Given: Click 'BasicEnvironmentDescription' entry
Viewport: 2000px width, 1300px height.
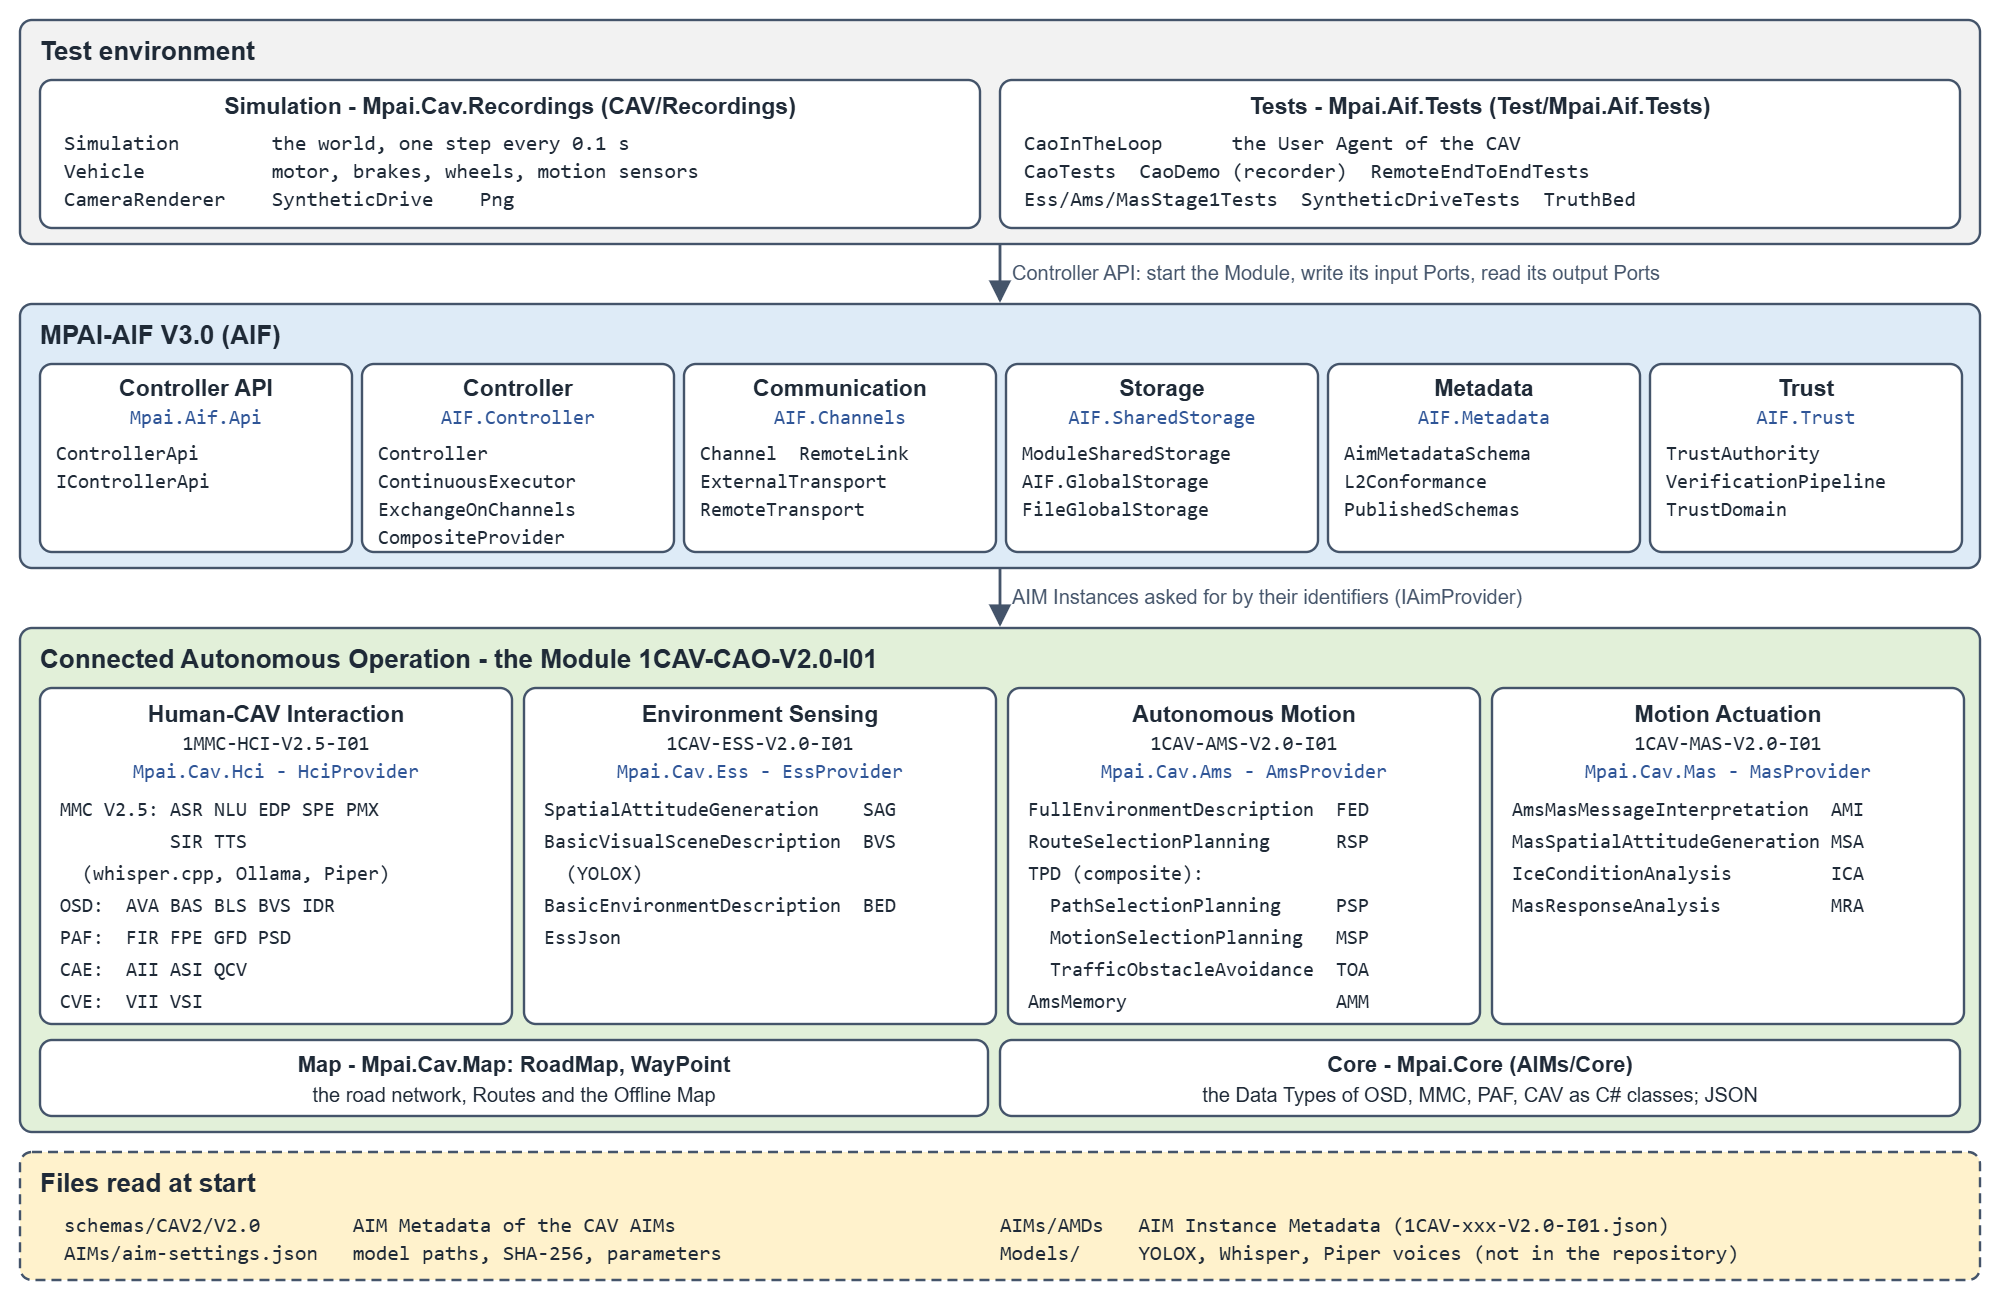Looking at the screenshot, I should coord(692,906).
